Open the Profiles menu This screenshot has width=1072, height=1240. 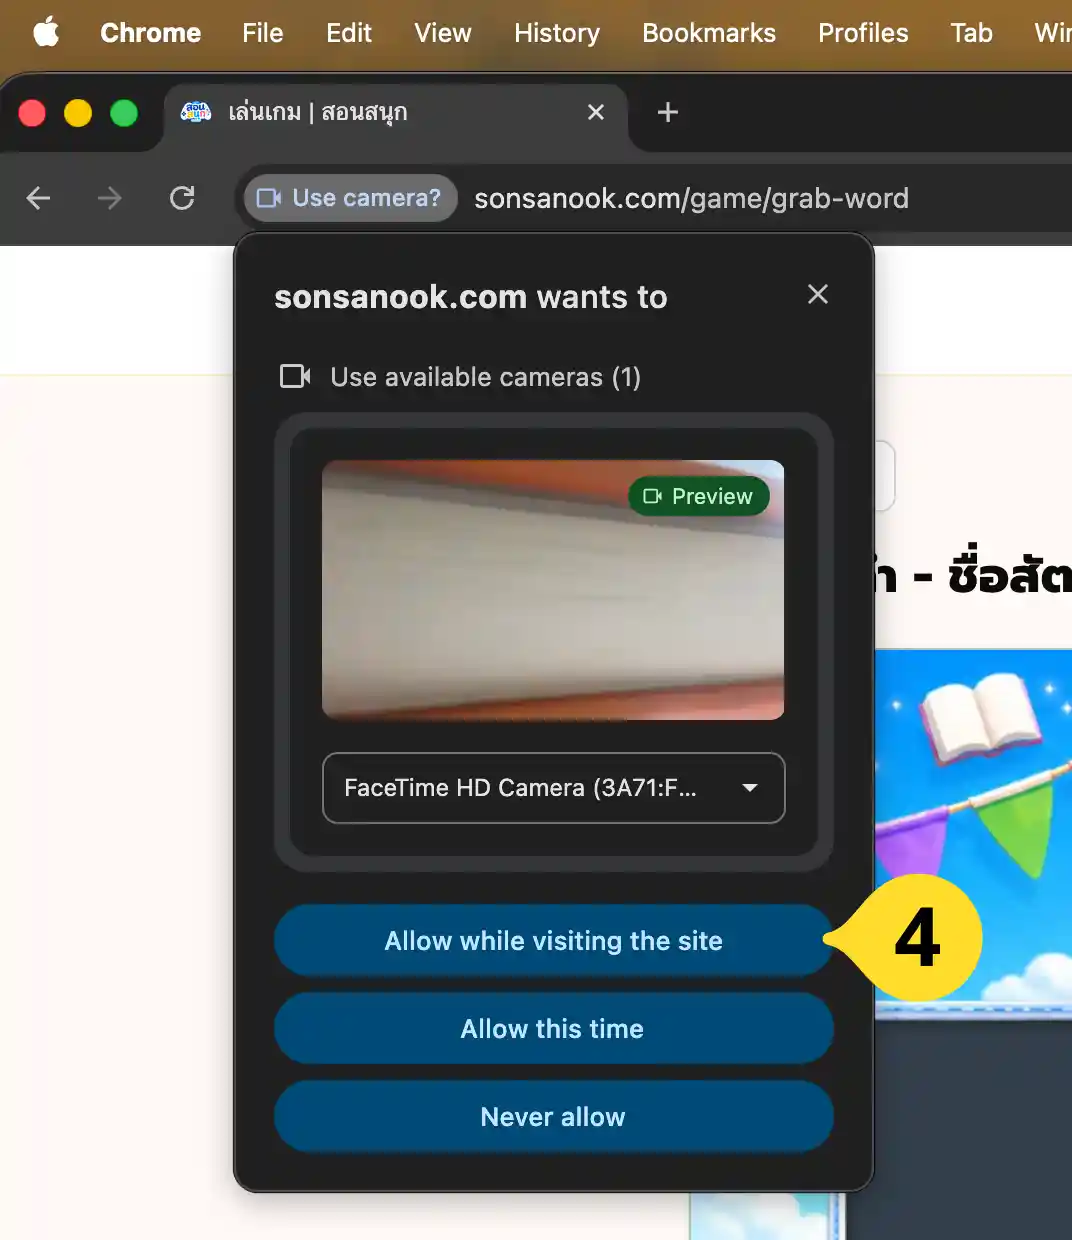click(863, 33)
